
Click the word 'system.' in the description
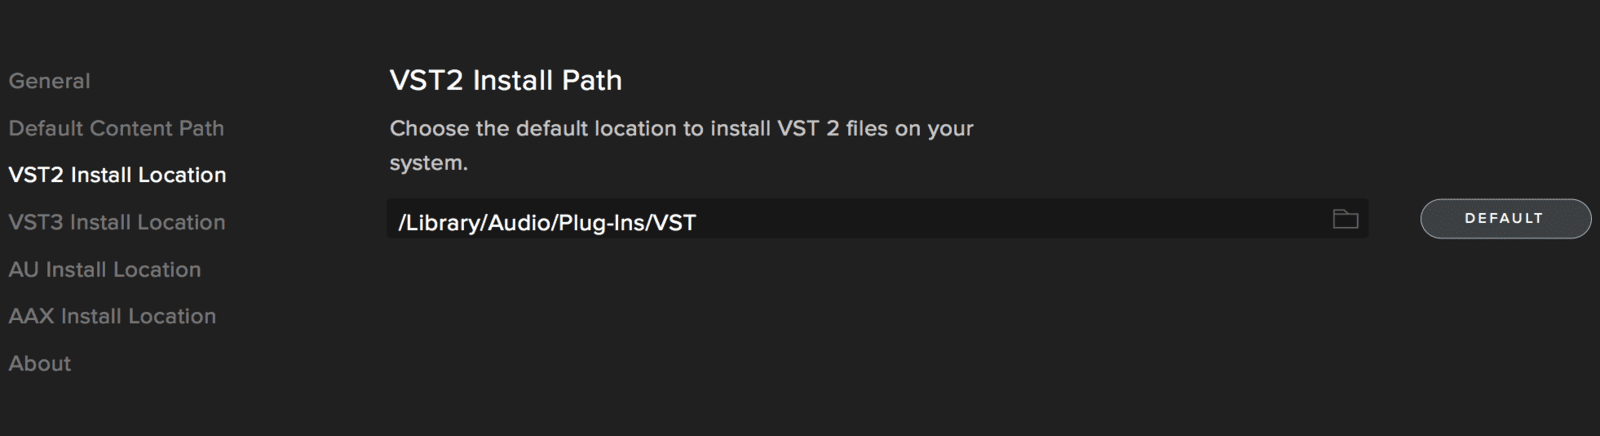point(428,163)
